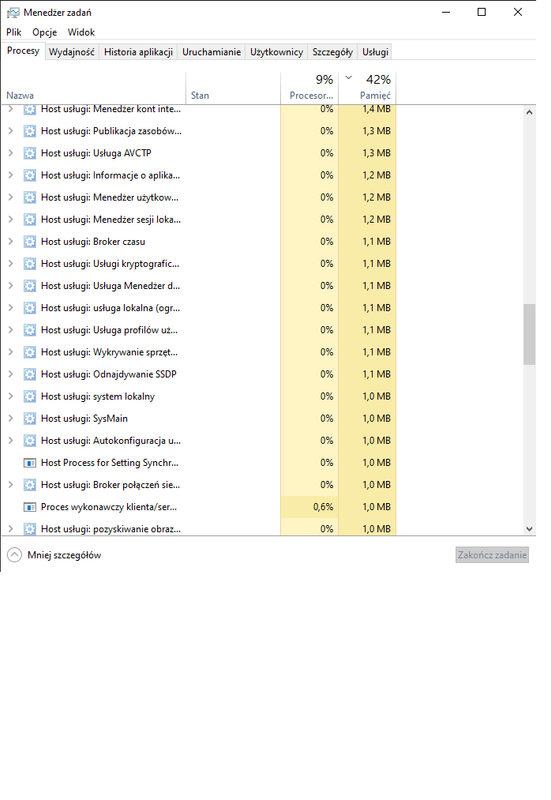The width and height of the screenshot is (551, 800).
Task: Click window icon of Proces wykonawczy klienta/ser...
Action: pyautogui.click(x=30, y=507)
